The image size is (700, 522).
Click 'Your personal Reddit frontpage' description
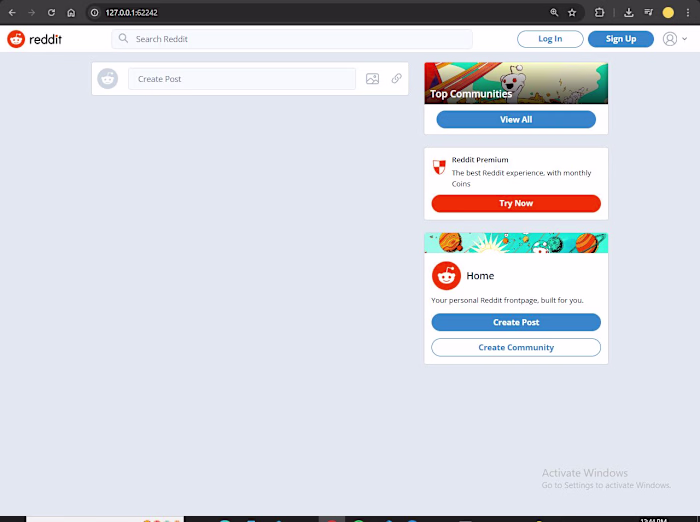point(507,300)
